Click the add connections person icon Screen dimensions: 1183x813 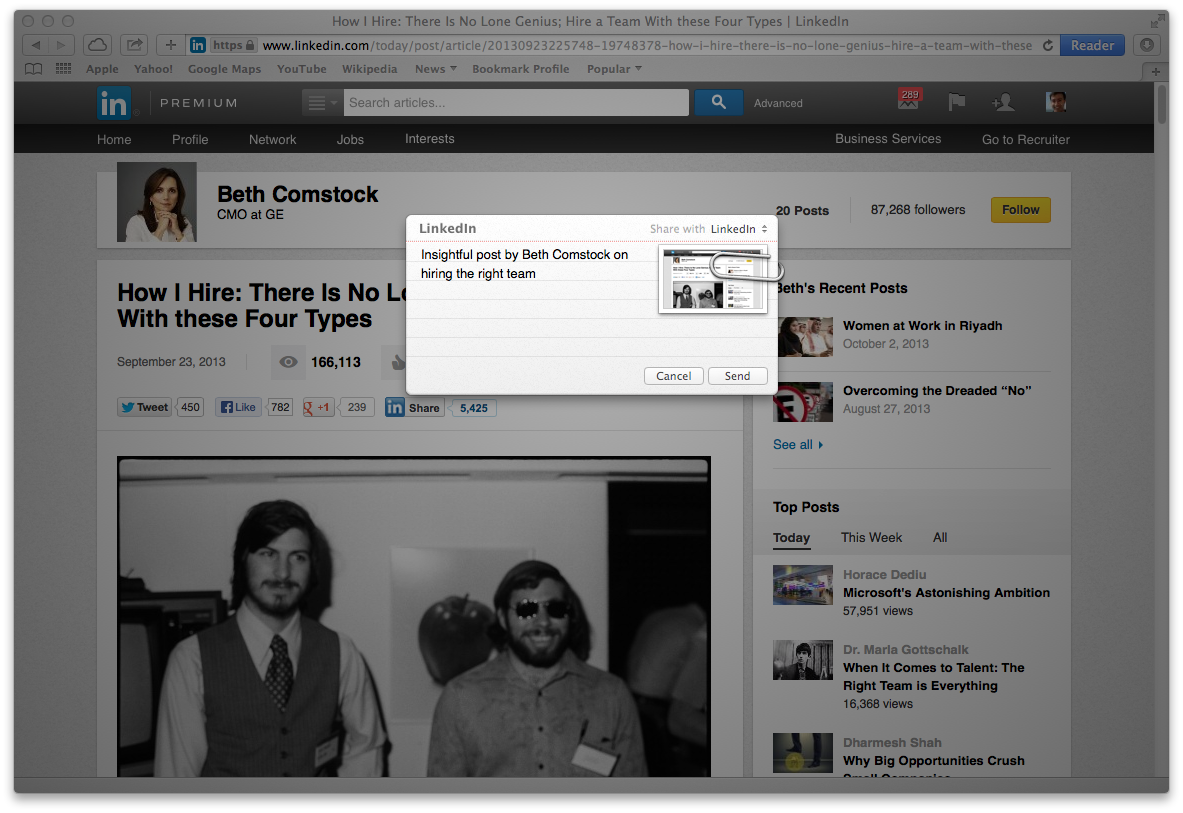1003,102
